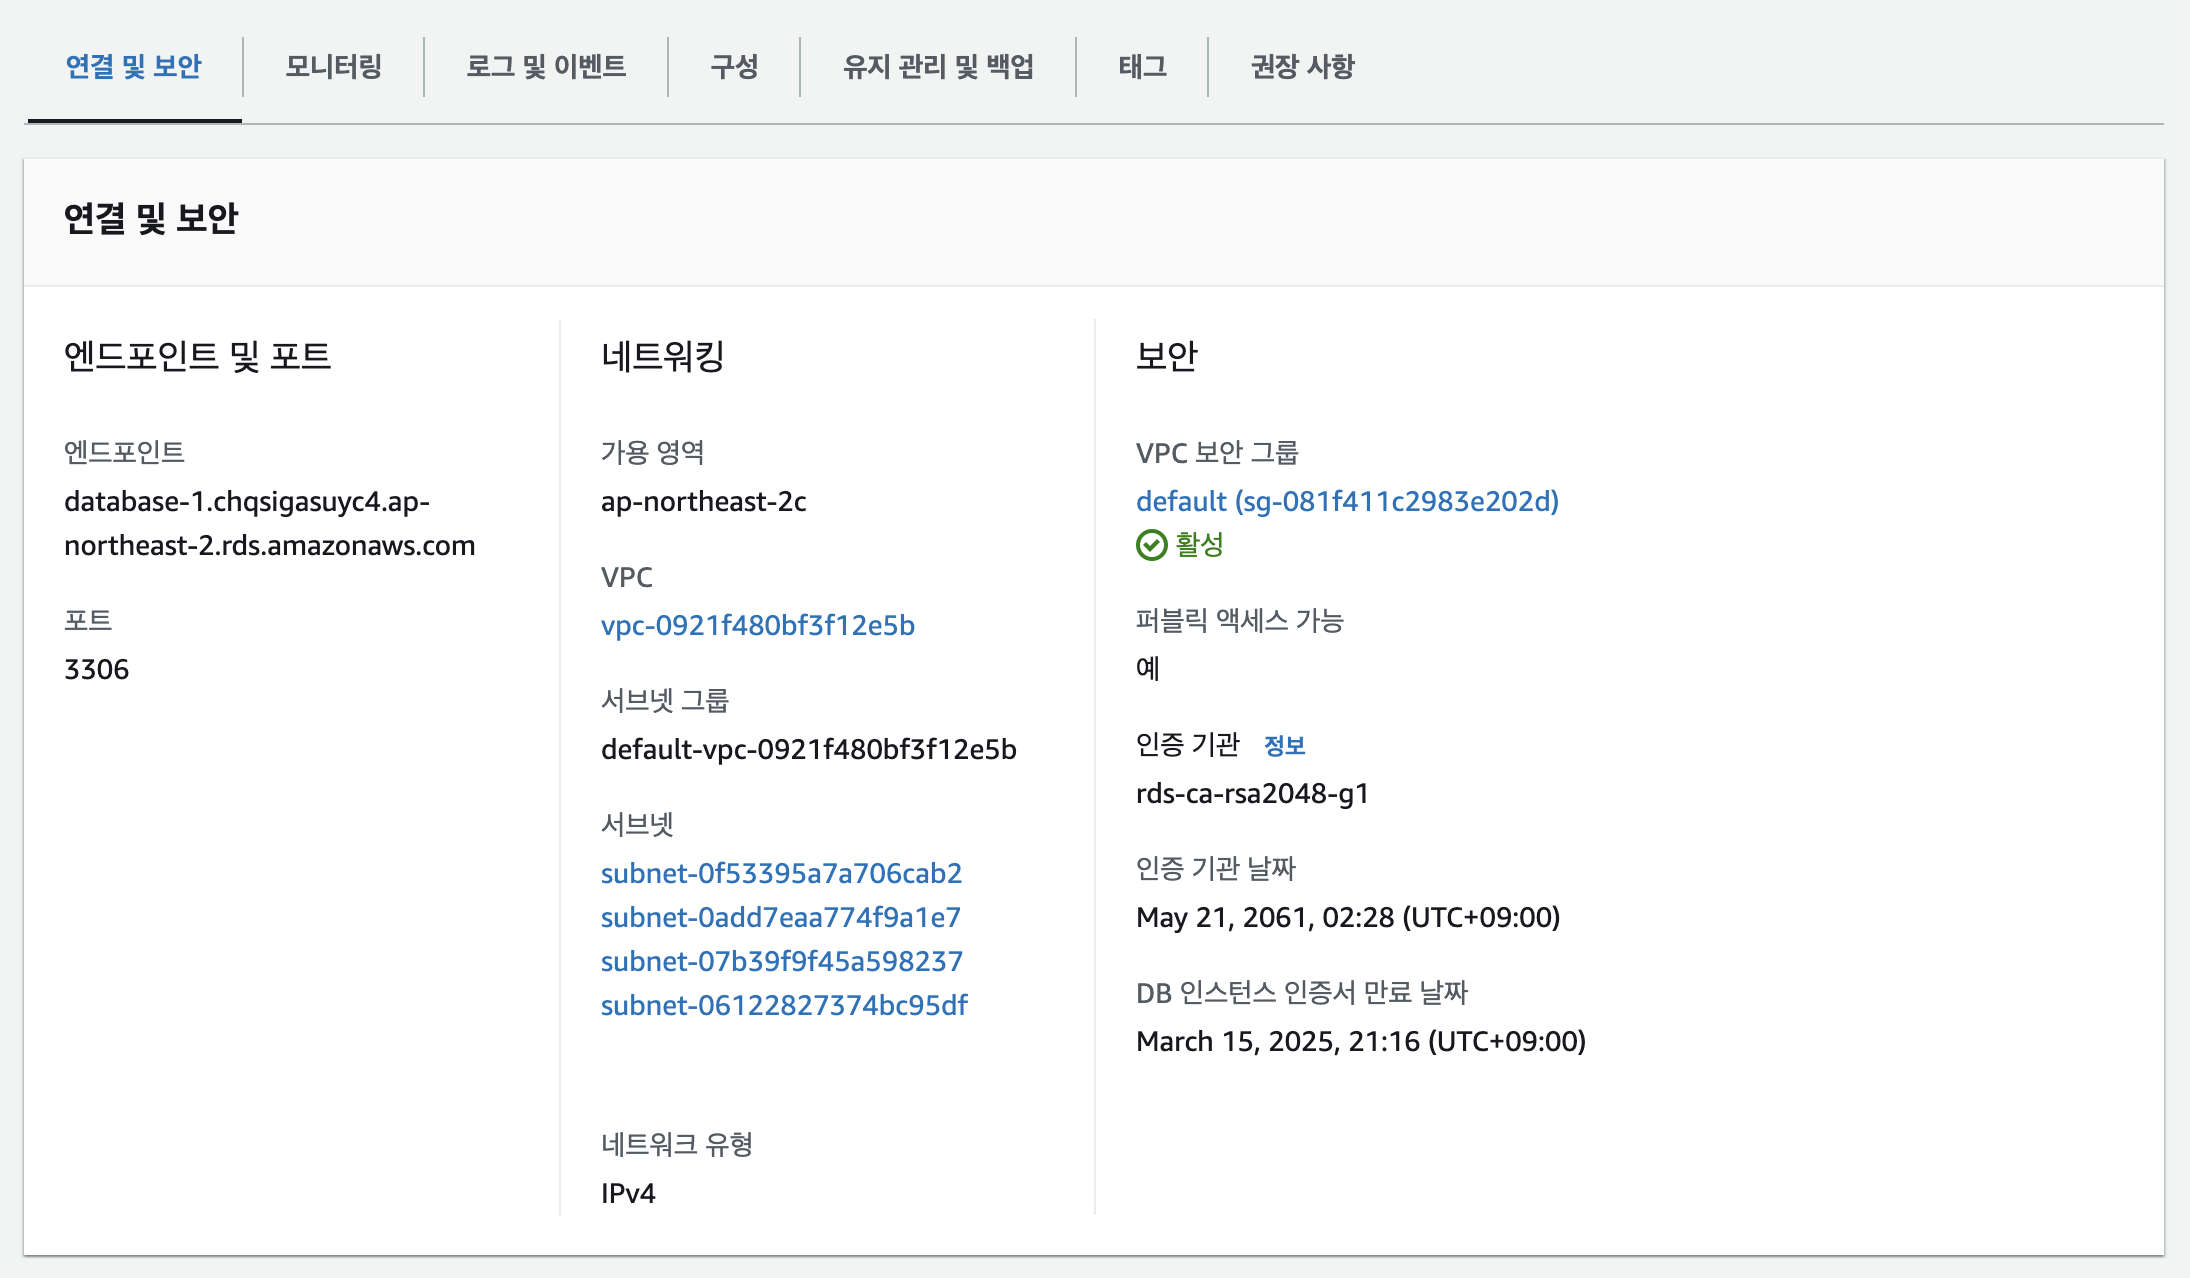Open subnet-06122827374bc95df link
The image size is (2190, 1278).
pos(784,1005)
